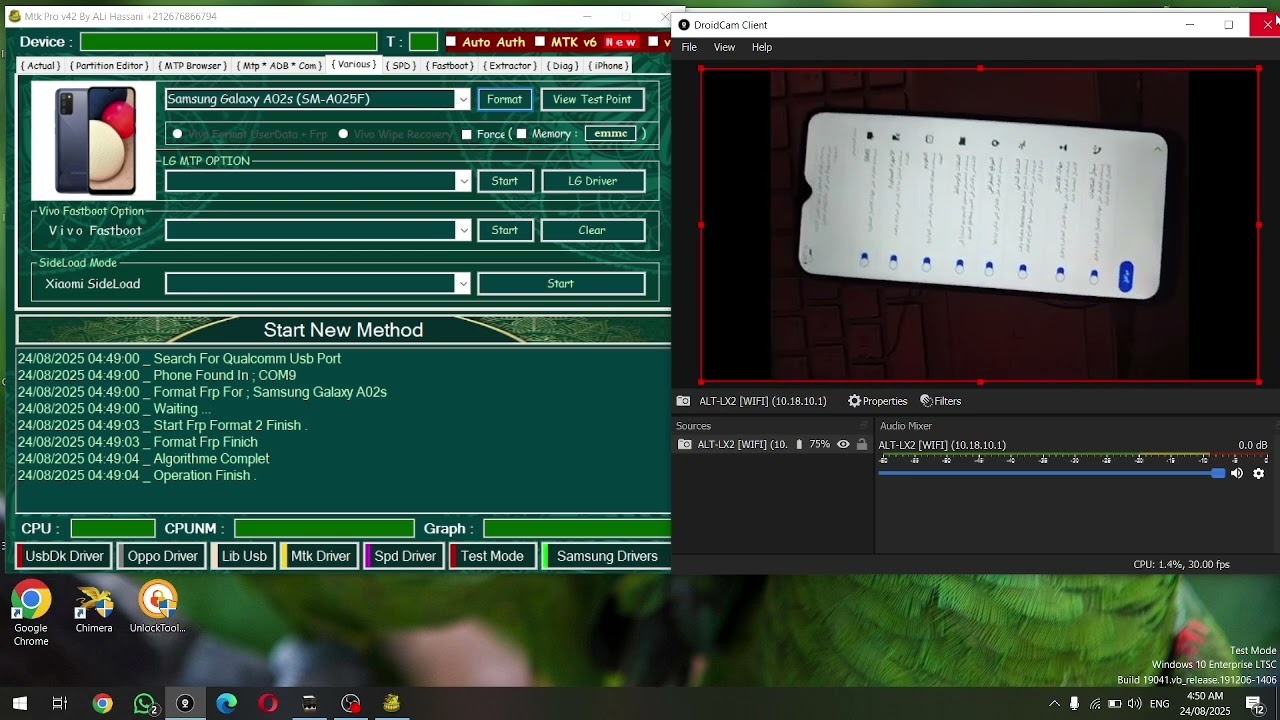Select Vivo Format UserData + Frp radio
1280x720 pixels.
(177, 134)
